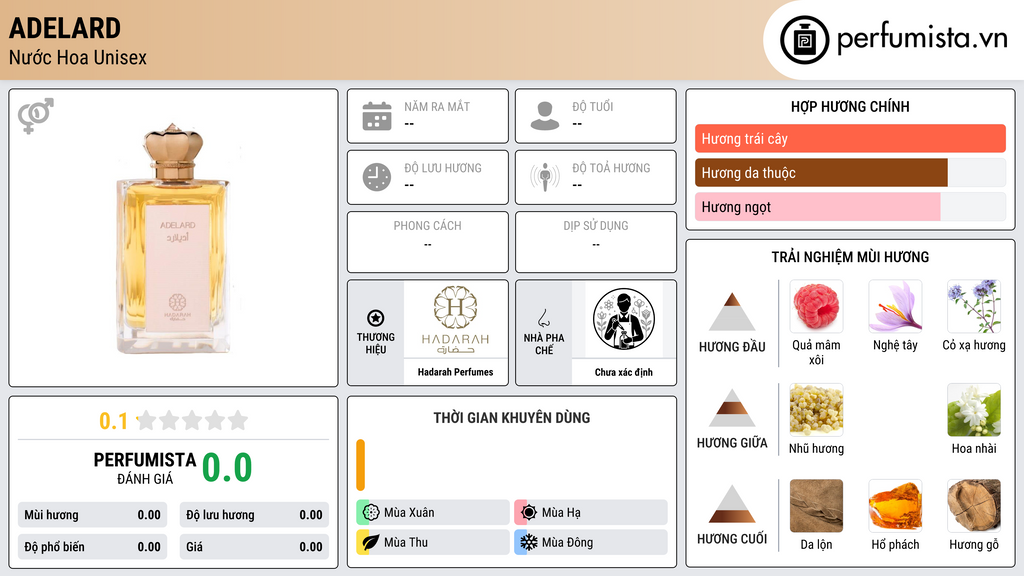1024x576 pixels.
Task: Click the Nghệ tây saffron image
Action: [895, 306]
